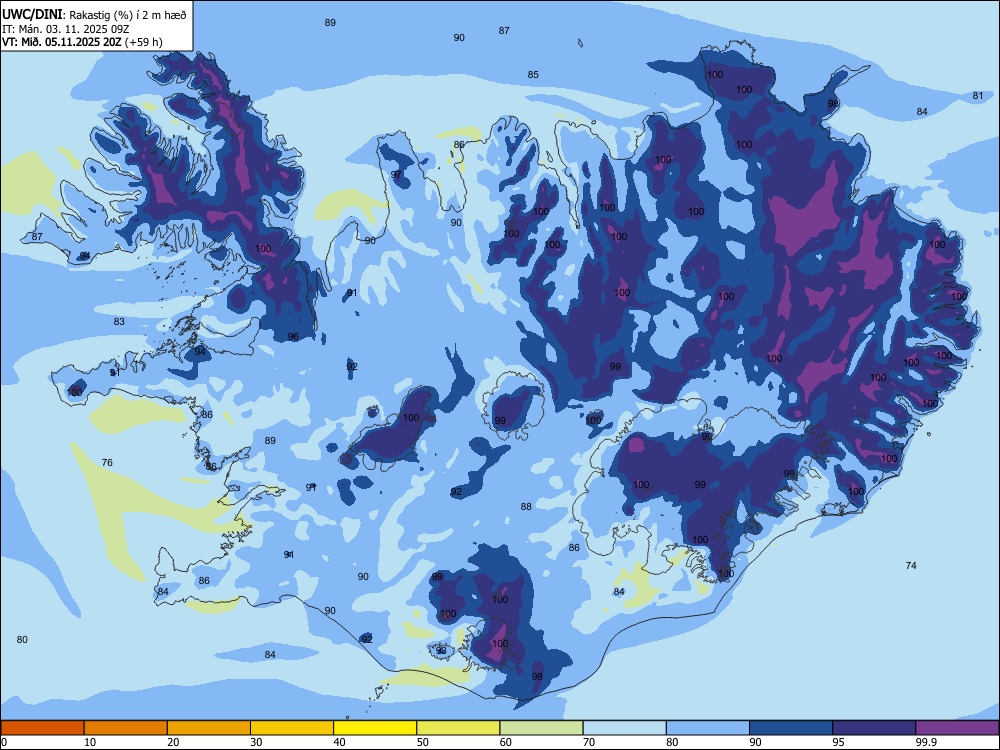Click the legend tick label 99.9

coord(925,742)
